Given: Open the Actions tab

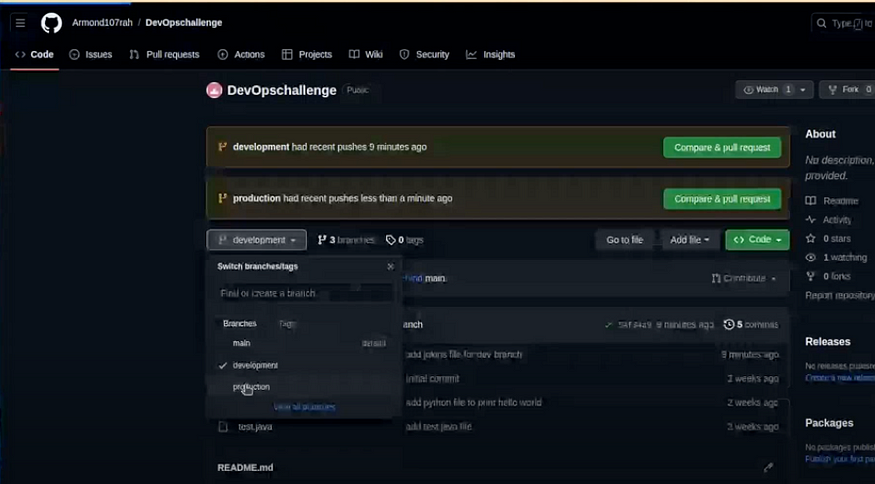Looking at the screenshot, I should tap(241, 55).
